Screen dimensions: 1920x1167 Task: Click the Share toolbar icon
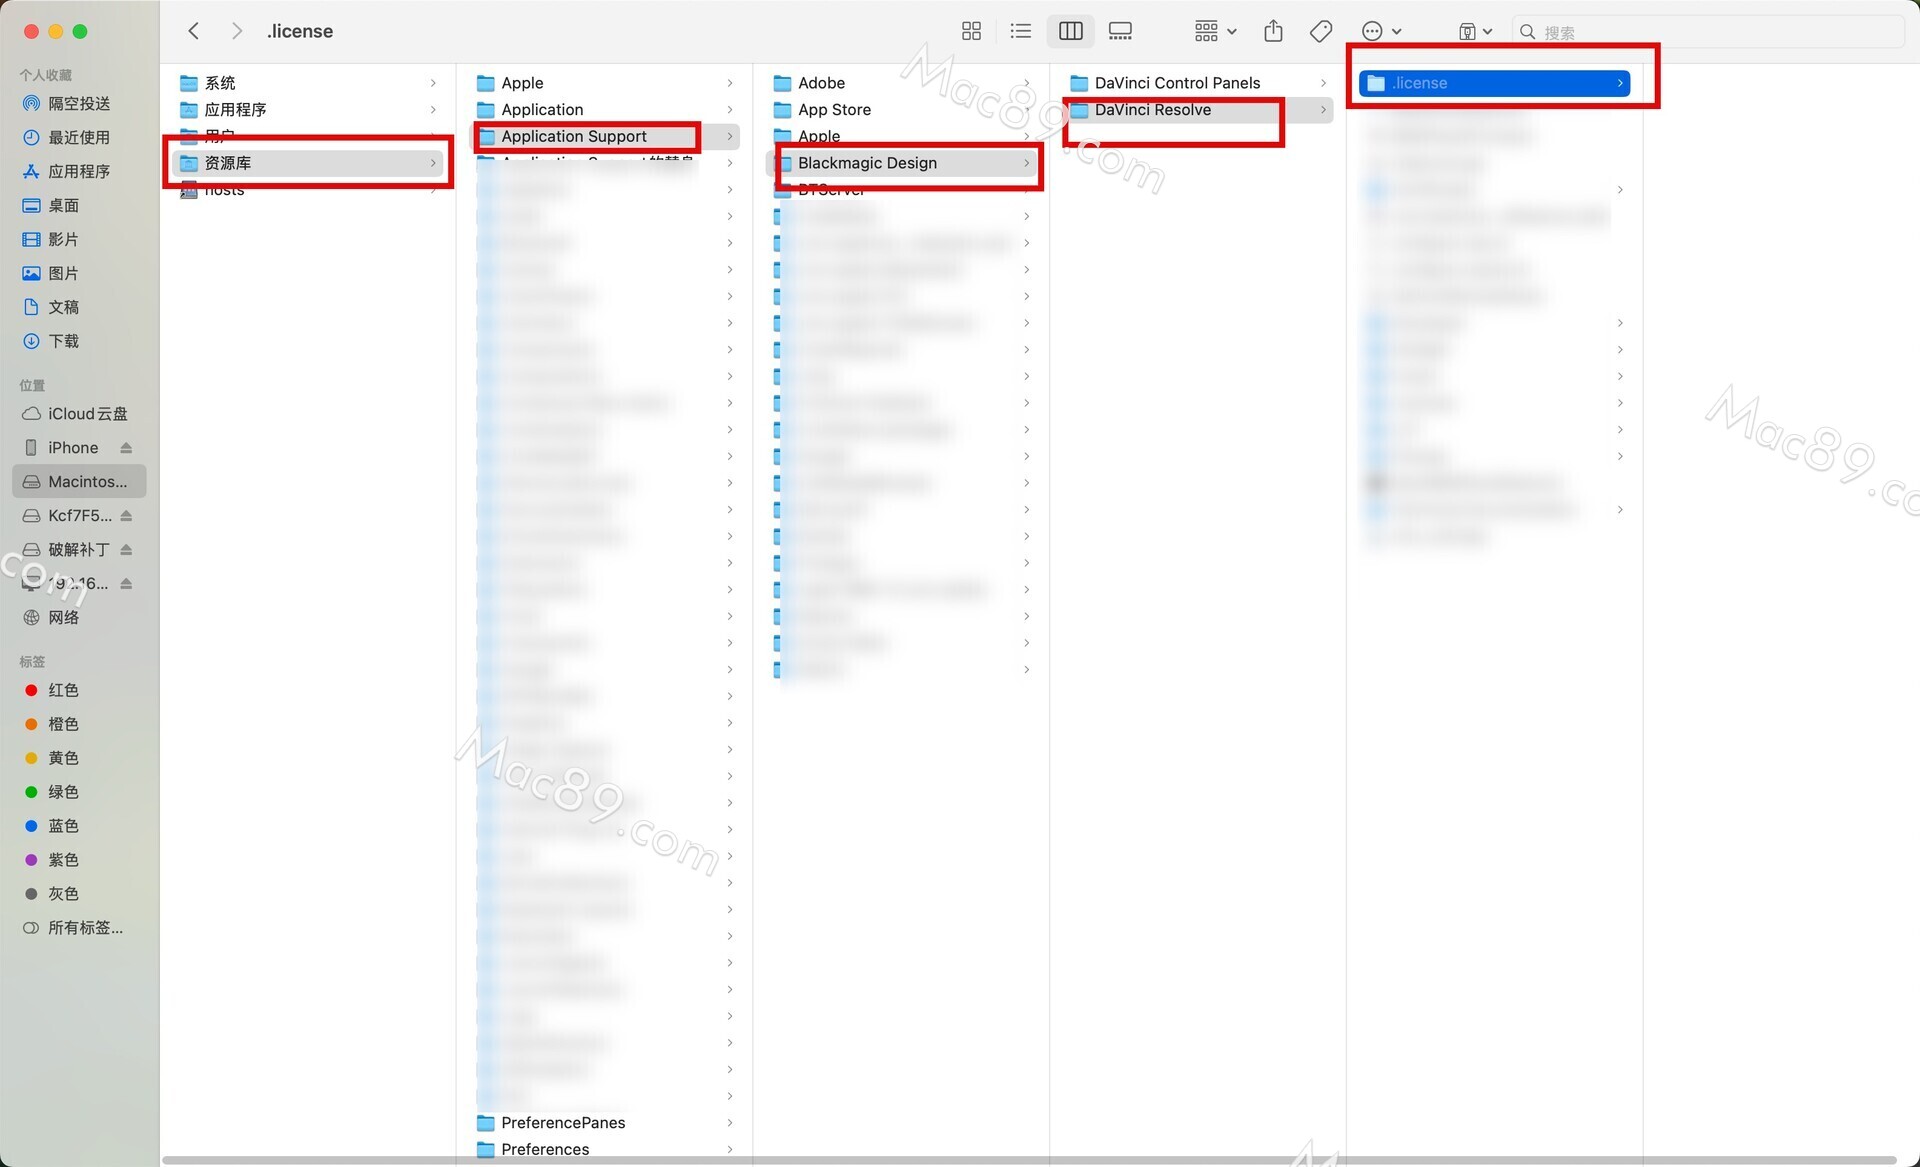1273,31
